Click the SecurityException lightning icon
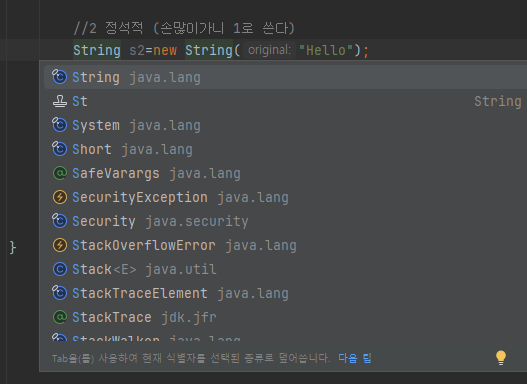Image resolution: width=527 pixels, height=384 pixels. pyautogui.click(x=60, y=197)
